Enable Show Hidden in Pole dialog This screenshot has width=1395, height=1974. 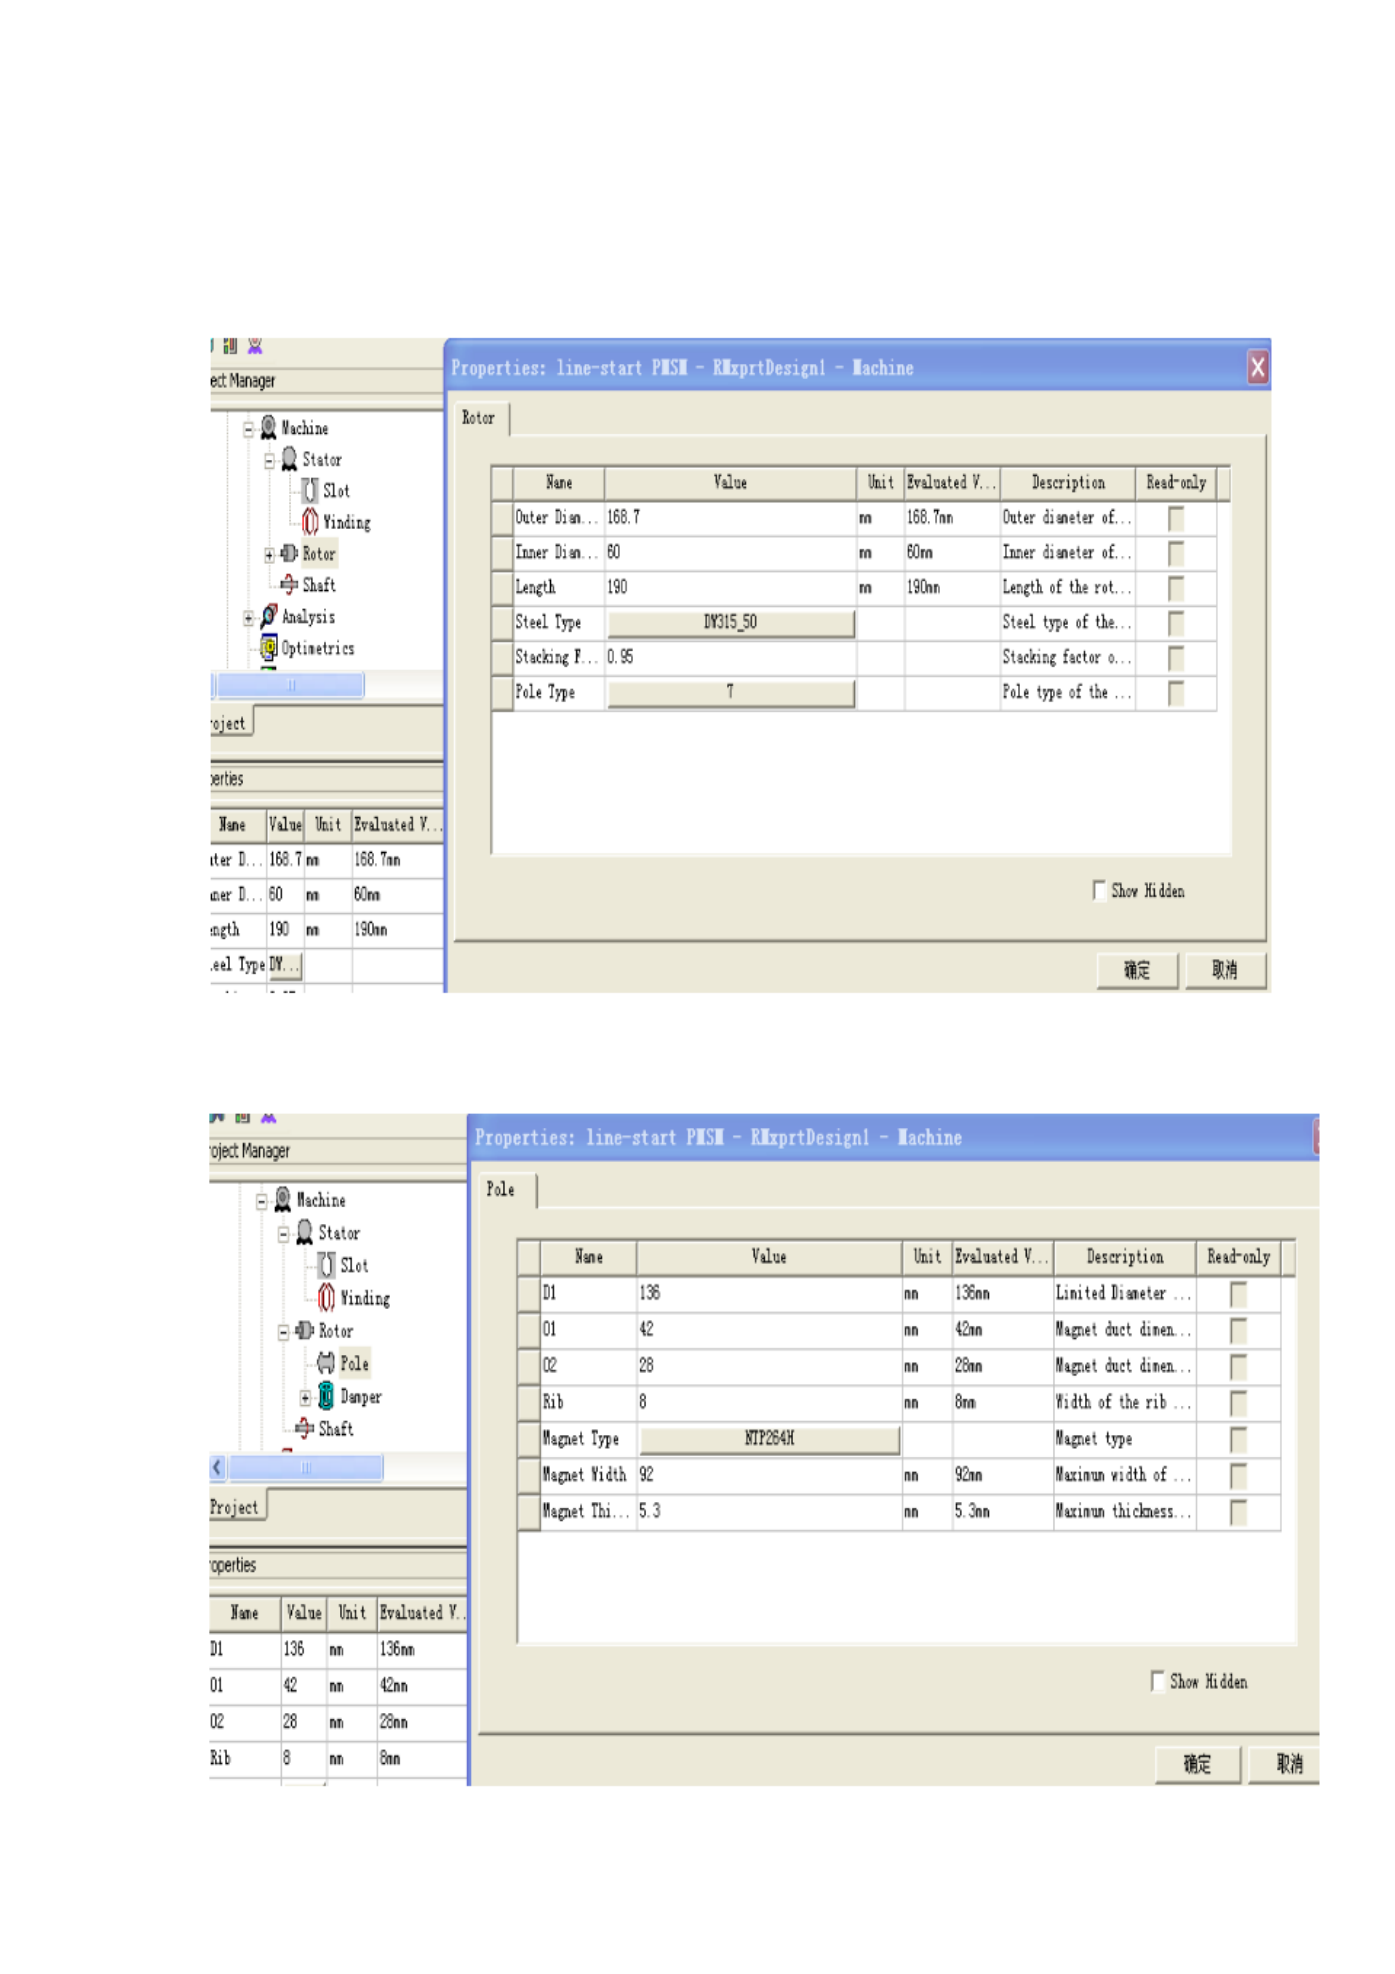coord(1157,1681)
